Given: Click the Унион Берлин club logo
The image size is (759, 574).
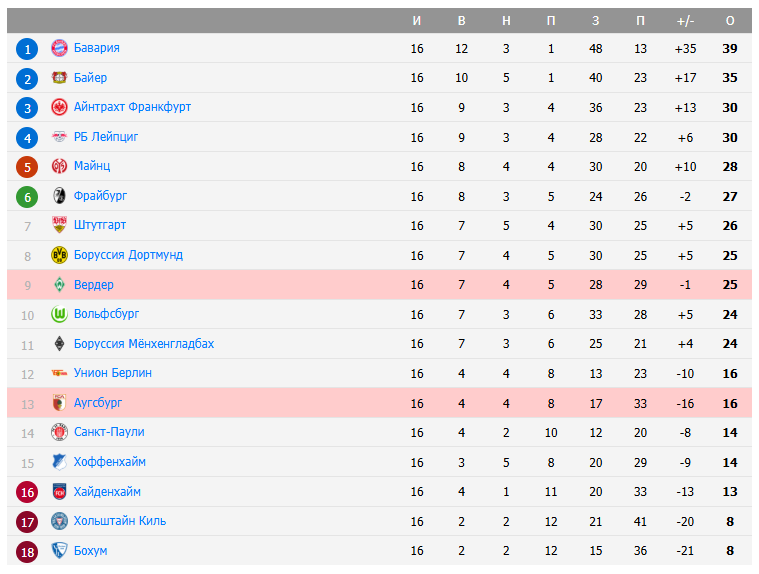Looking at the screenshot, I should point(59,373).
